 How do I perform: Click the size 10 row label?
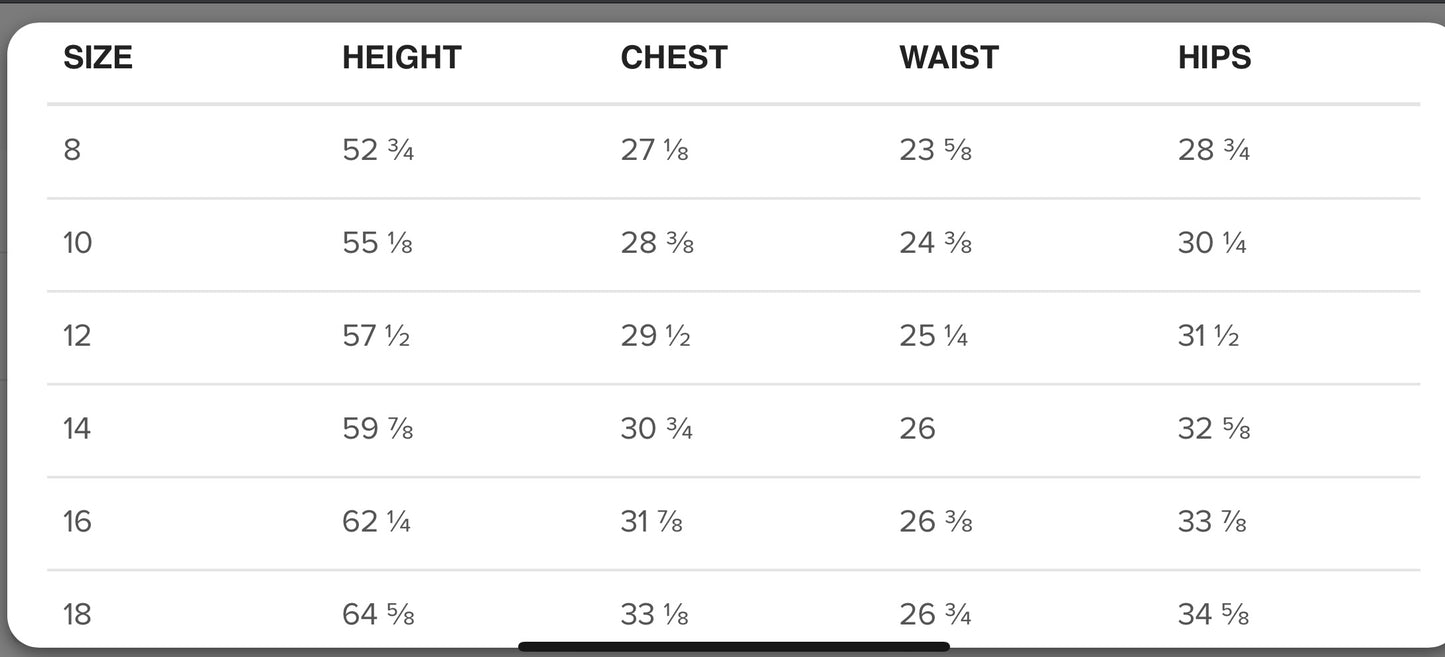(77, 243)
